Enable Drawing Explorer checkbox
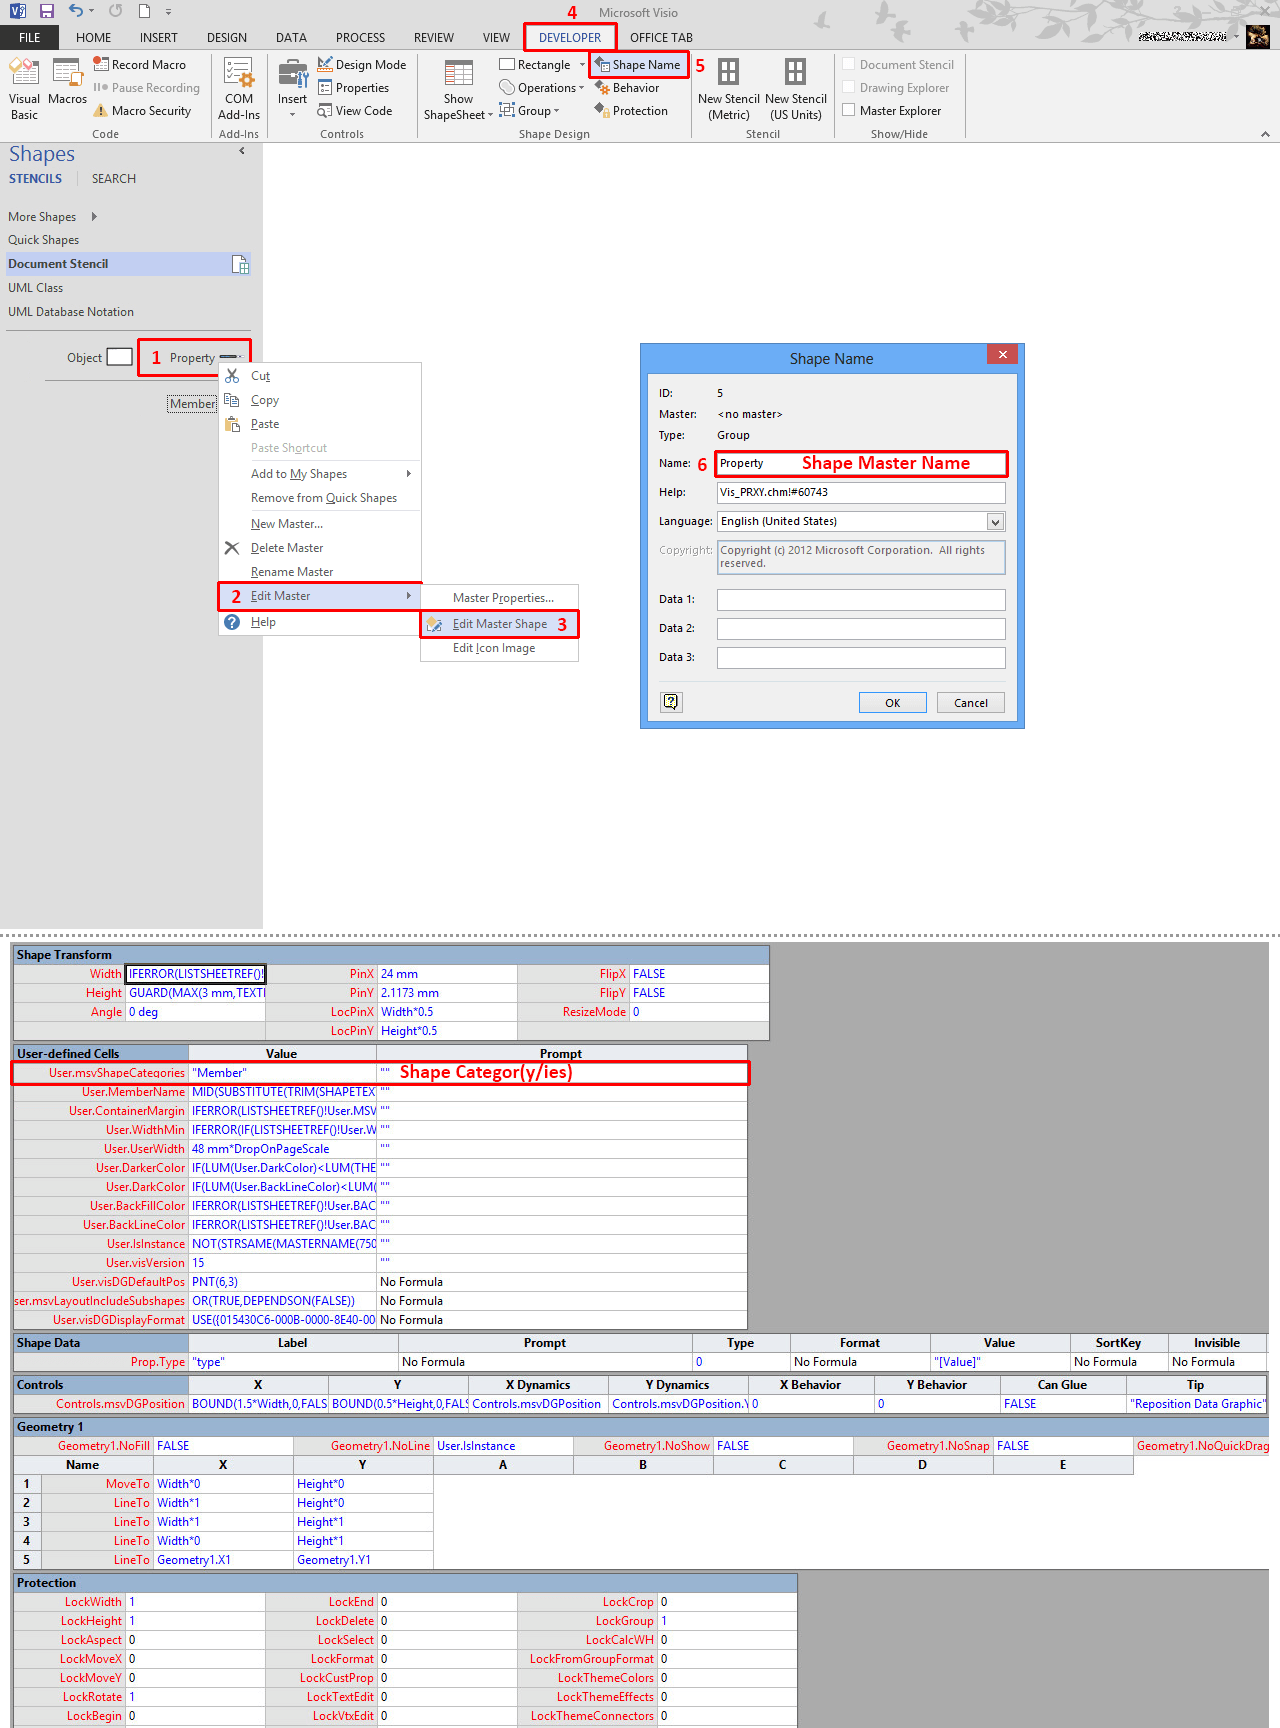Viewport: 1280px width, 1728px height. [849, 87]
